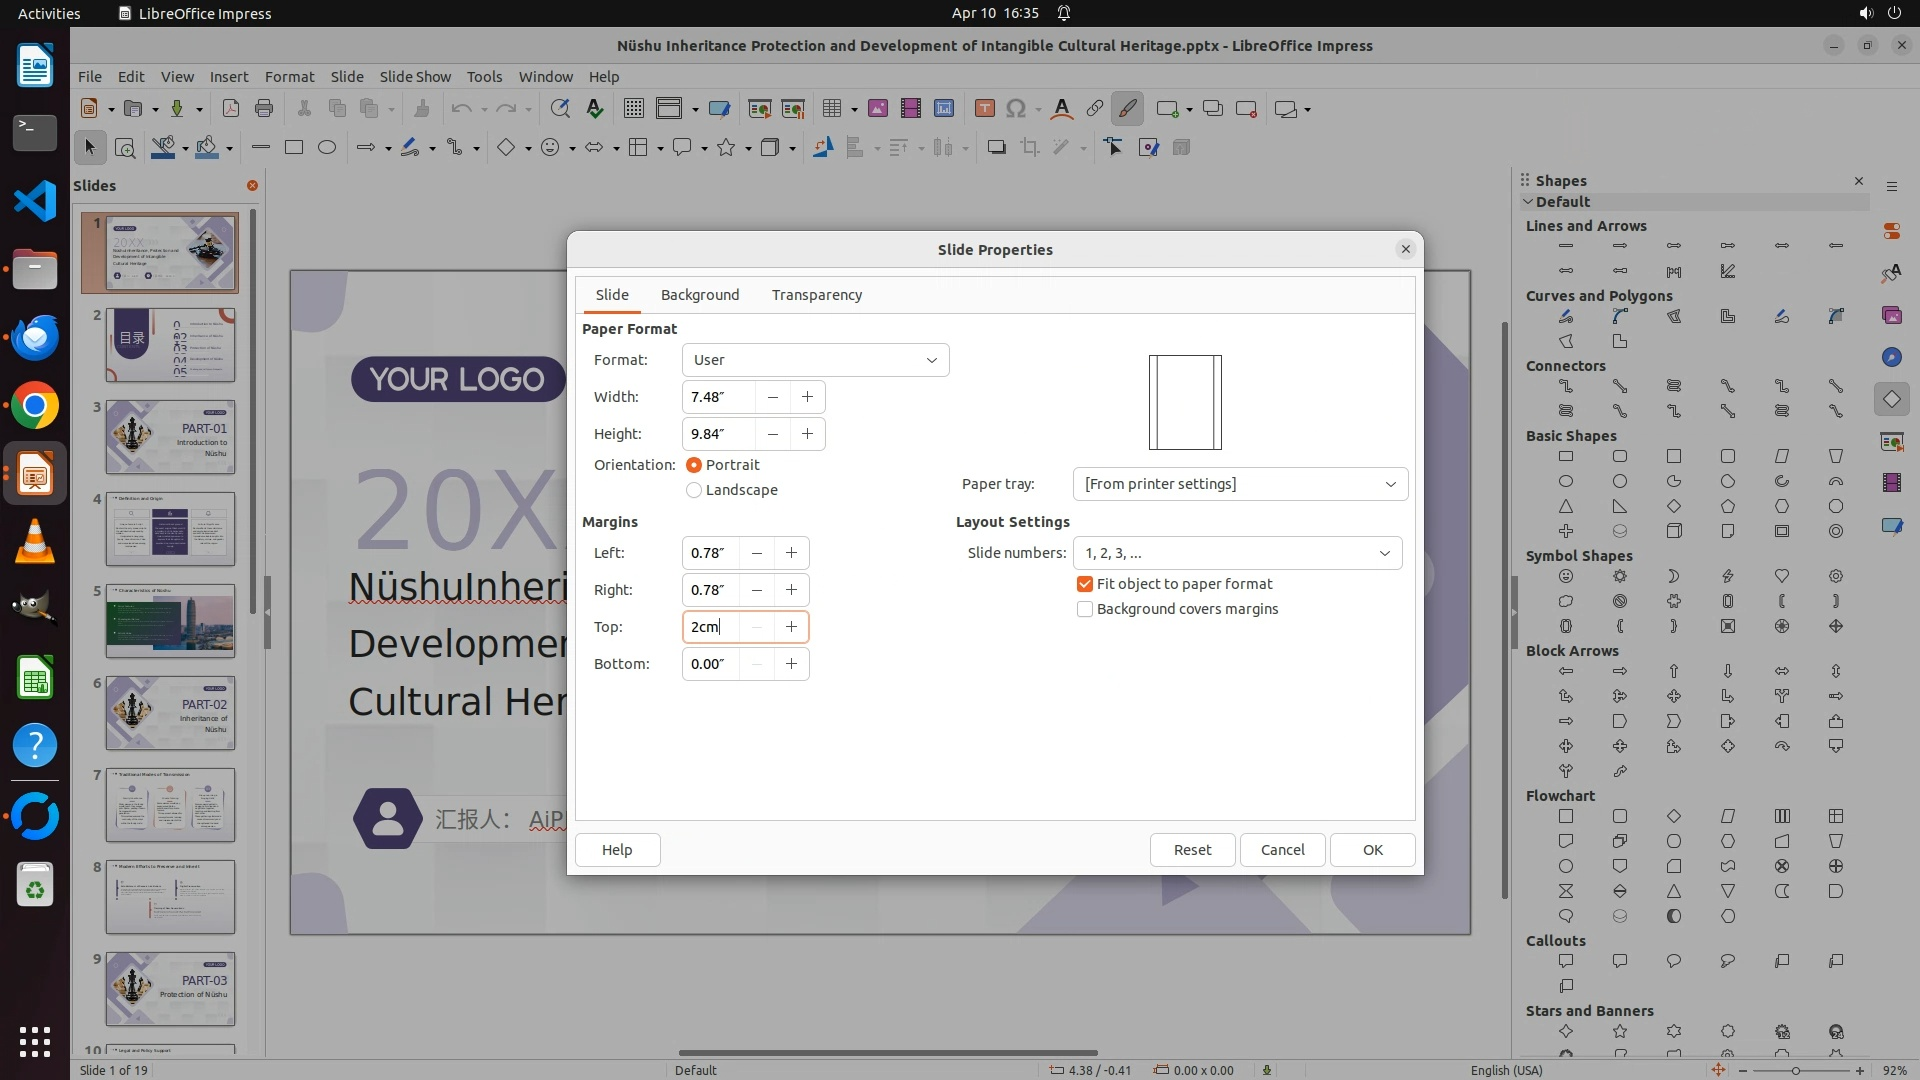Click the zoom slider in status bar
This screenshot has height=1080, width=1920.
click(1796, 1070)
